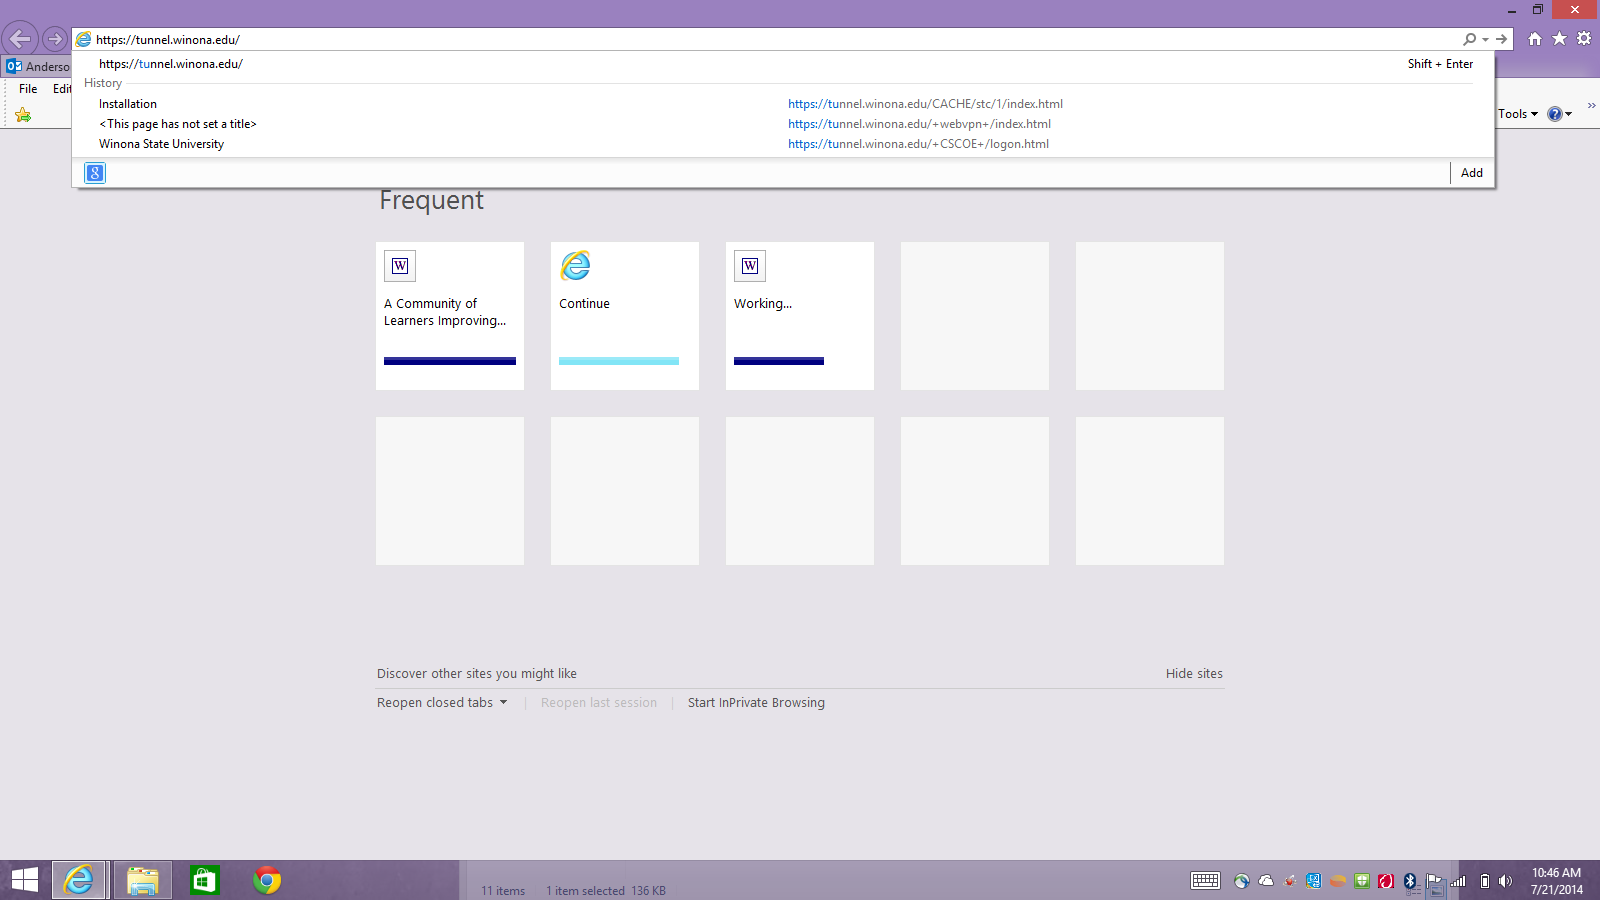Screen dimensions: 1600x900
Task: Click the address bar search magnifier
Action: point(1469,39)
